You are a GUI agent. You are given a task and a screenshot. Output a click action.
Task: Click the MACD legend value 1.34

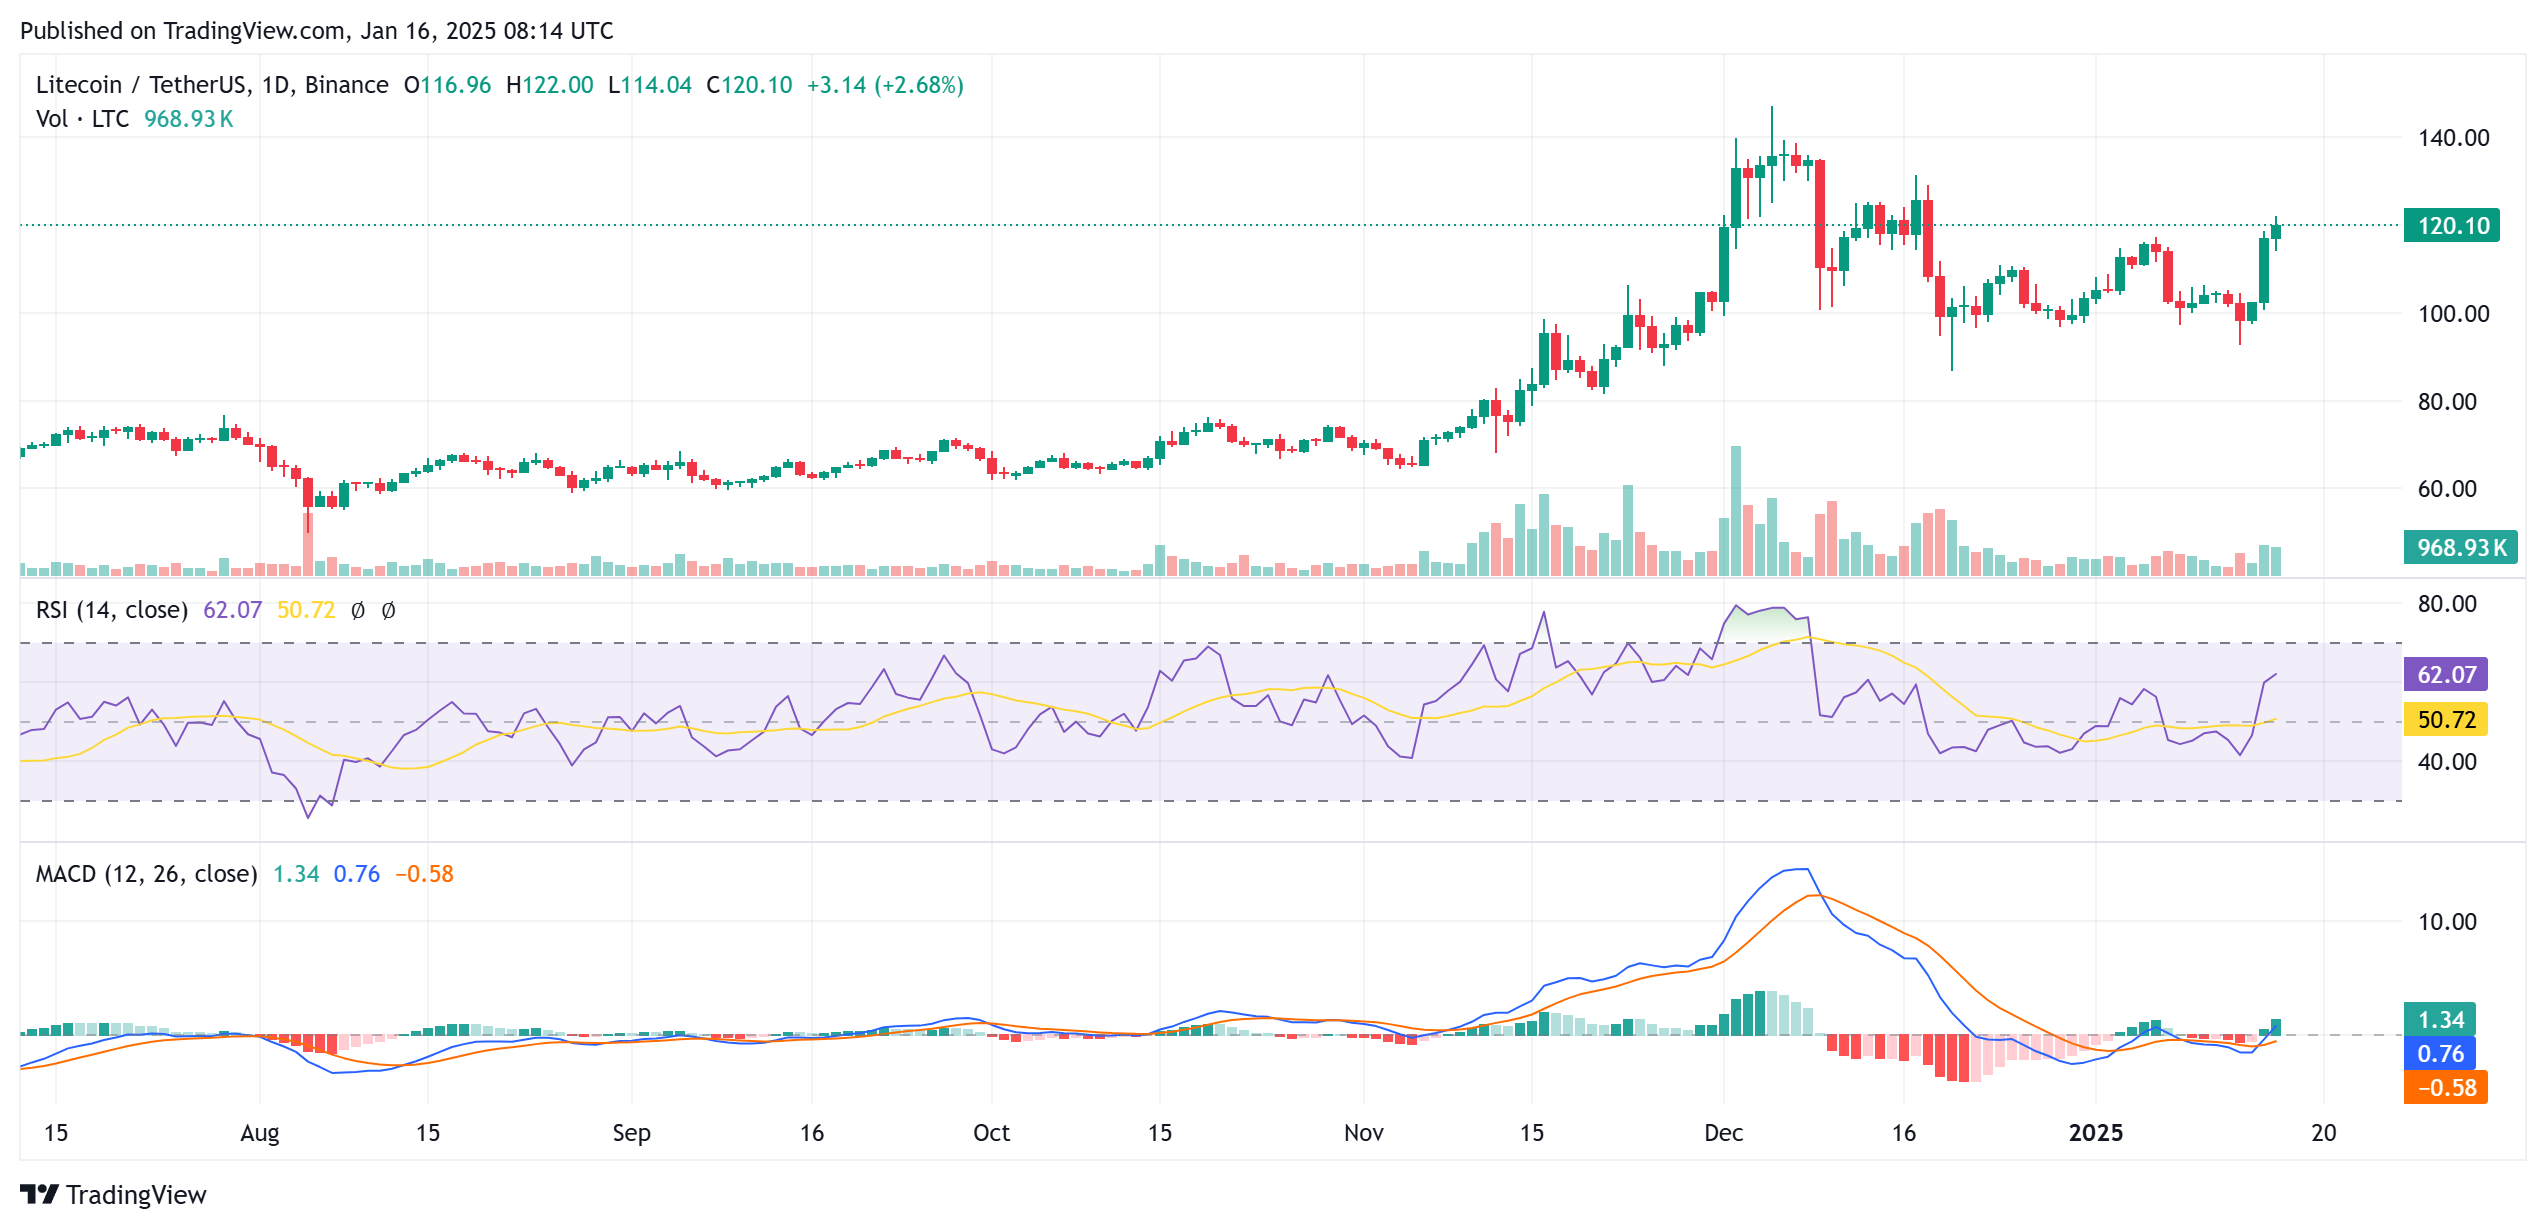point(296,874)
